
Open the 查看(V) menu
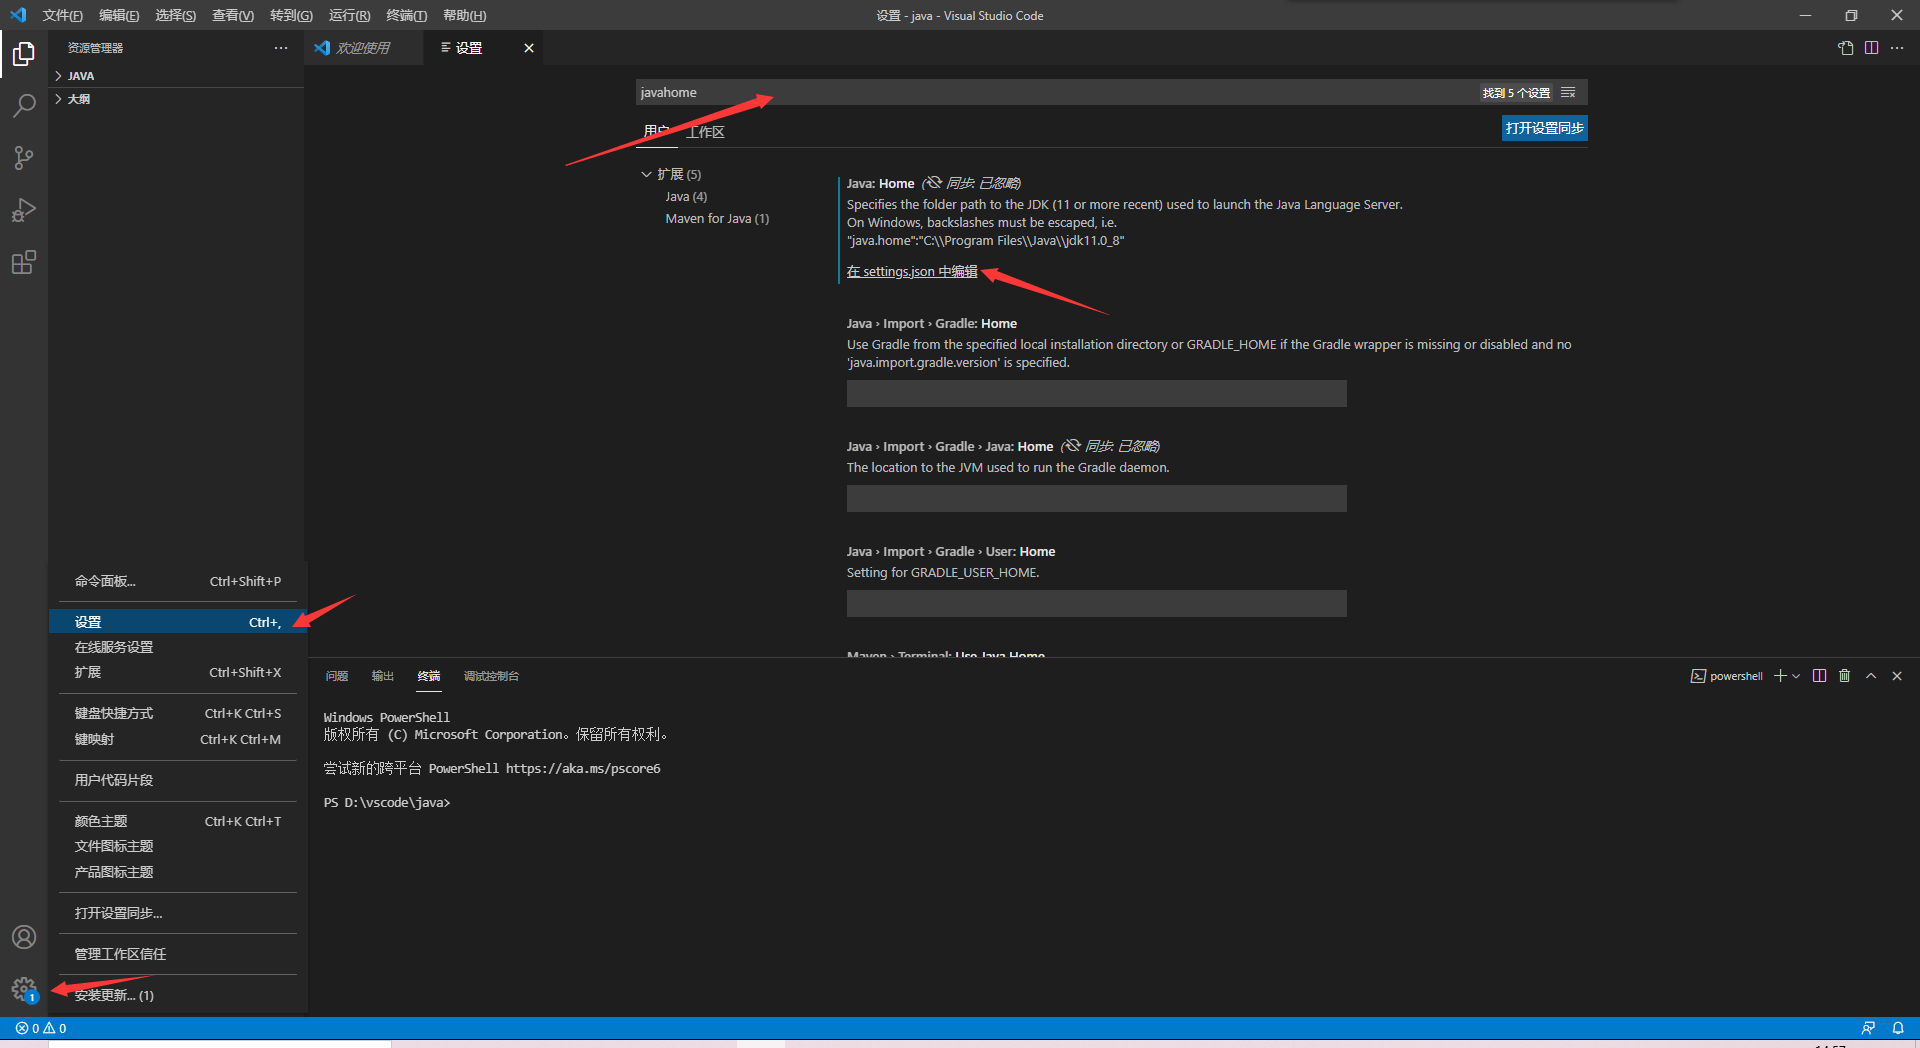(233, 15)
